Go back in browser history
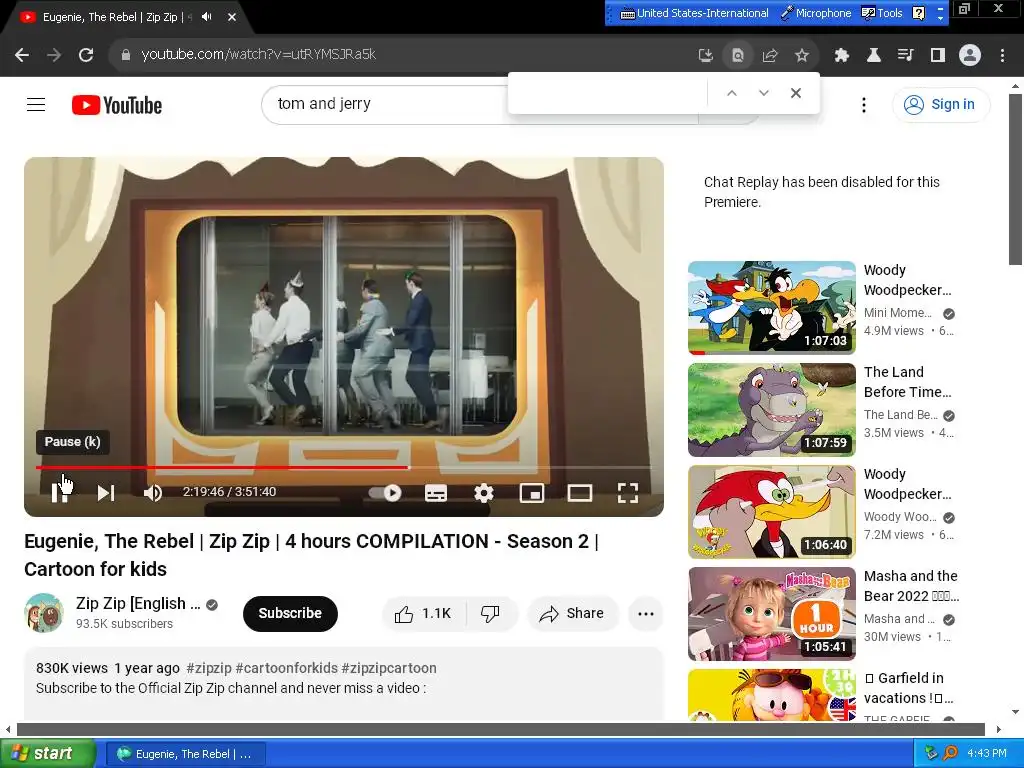1024x768 pixels. 22,55
